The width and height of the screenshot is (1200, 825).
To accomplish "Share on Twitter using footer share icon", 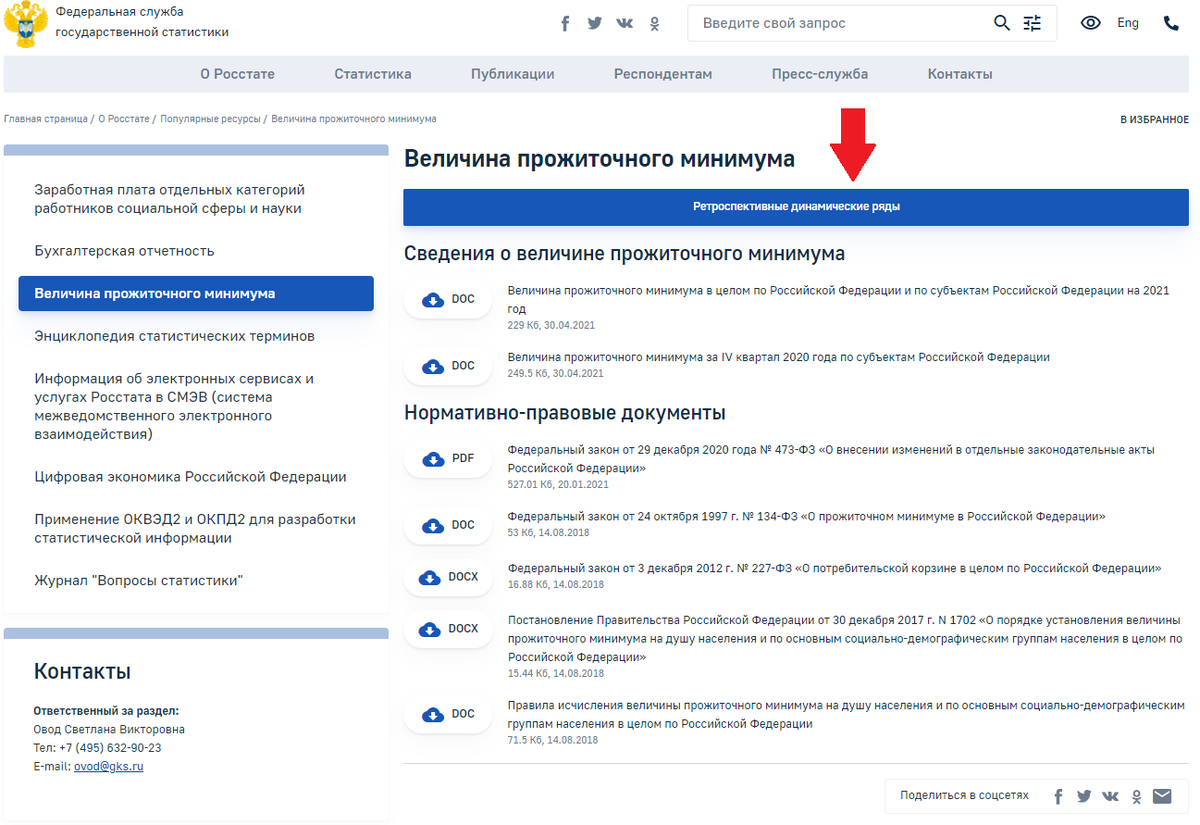I will (x=1084, y=796).
